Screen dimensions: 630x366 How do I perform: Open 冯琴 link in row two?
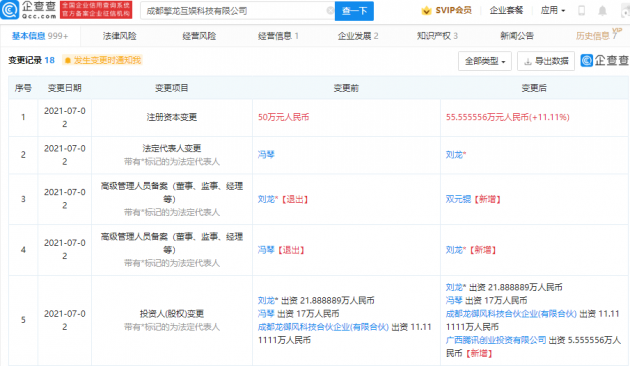pos(266,155)
